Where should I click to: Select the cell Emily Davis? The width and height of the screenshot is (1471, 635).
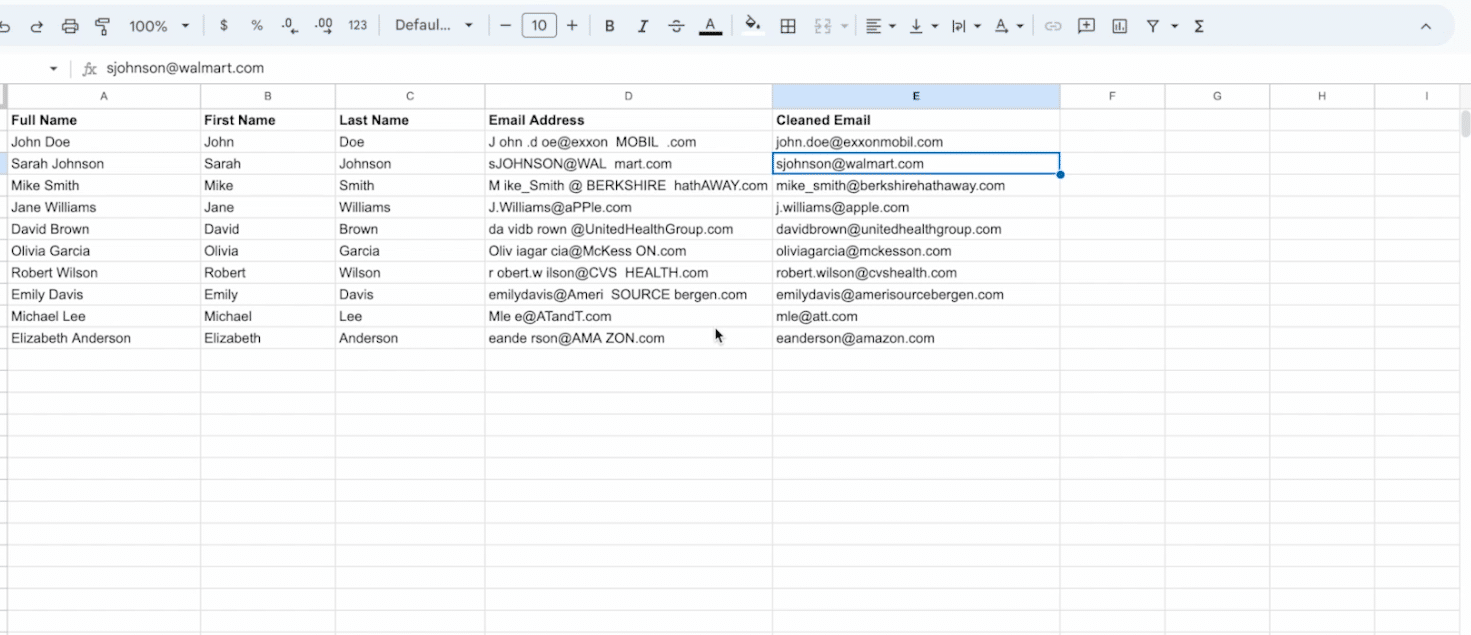[x=104, y=295]
